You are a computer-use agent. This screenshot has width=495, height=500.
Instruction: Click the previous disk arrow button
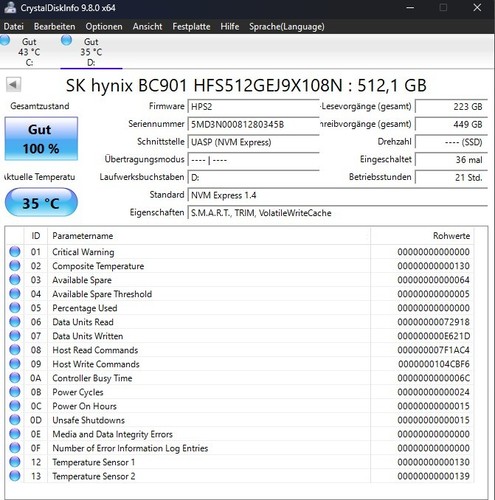click(x=13, y=85)
